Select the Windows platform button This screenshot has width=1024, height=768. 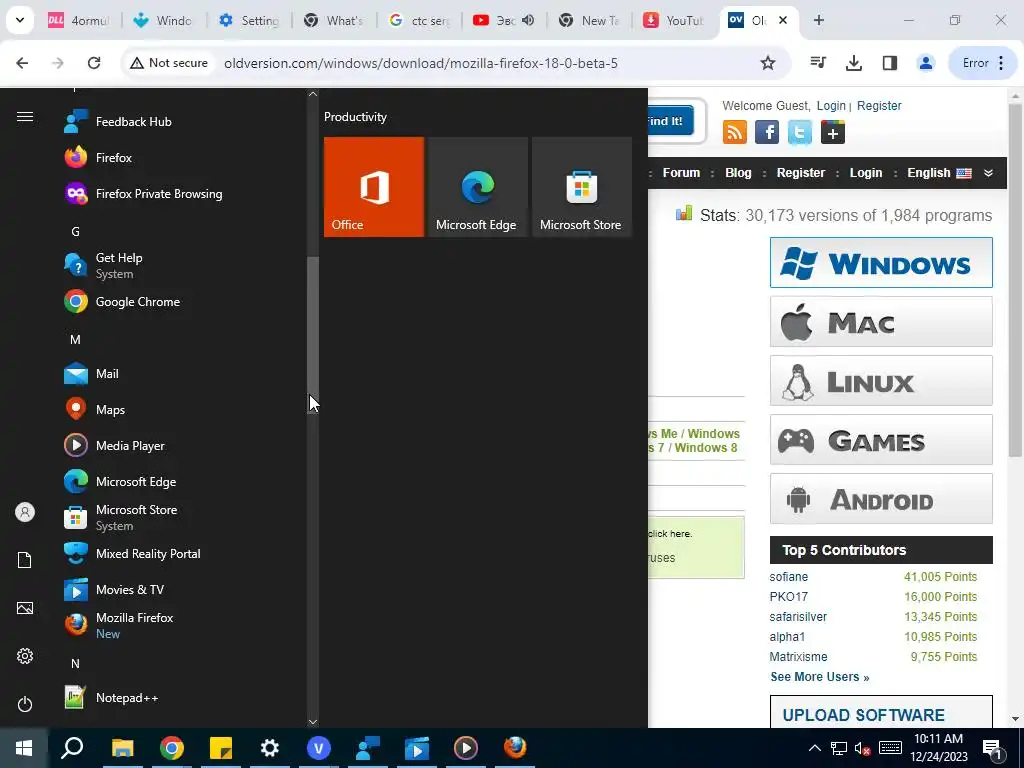[881, 263]
